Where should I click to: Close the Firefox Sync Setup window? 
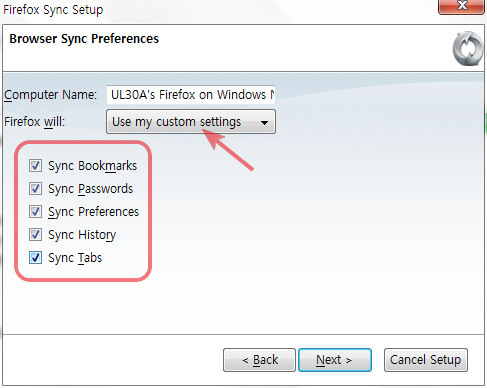click(x=461, y=7)
